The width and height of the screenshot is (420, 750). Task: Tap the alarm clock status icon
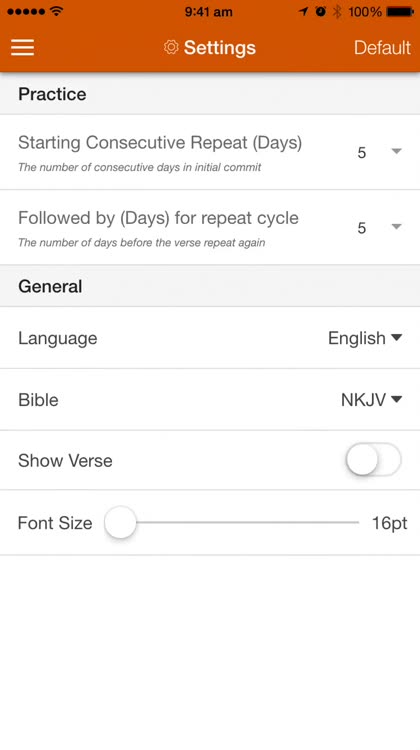click(321, 11)
